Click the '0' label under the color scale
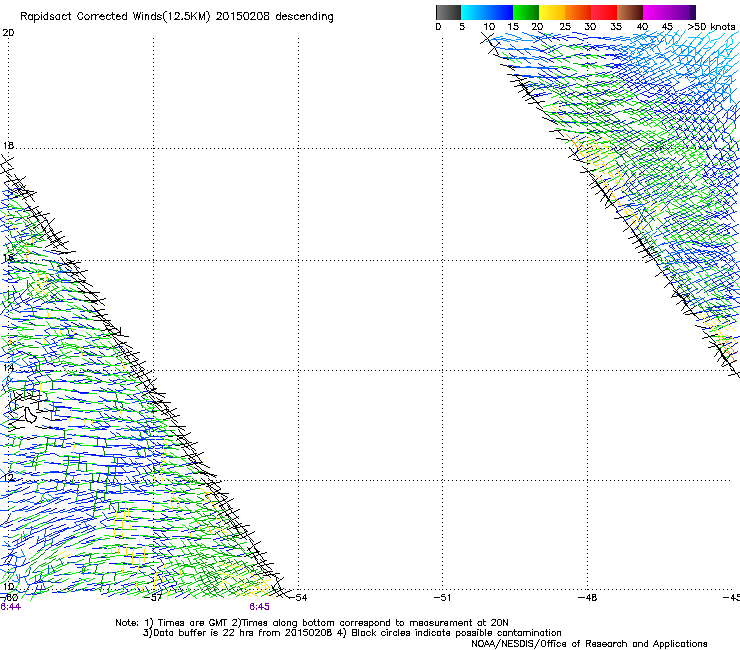Screen dimensions: 740x650 point(438,27)
